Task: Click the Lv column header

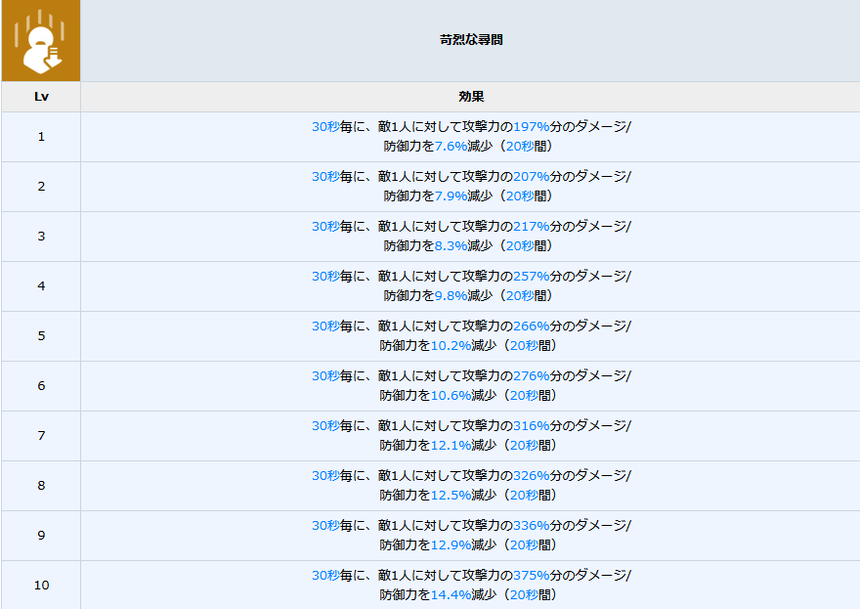Action: (41, 97)
